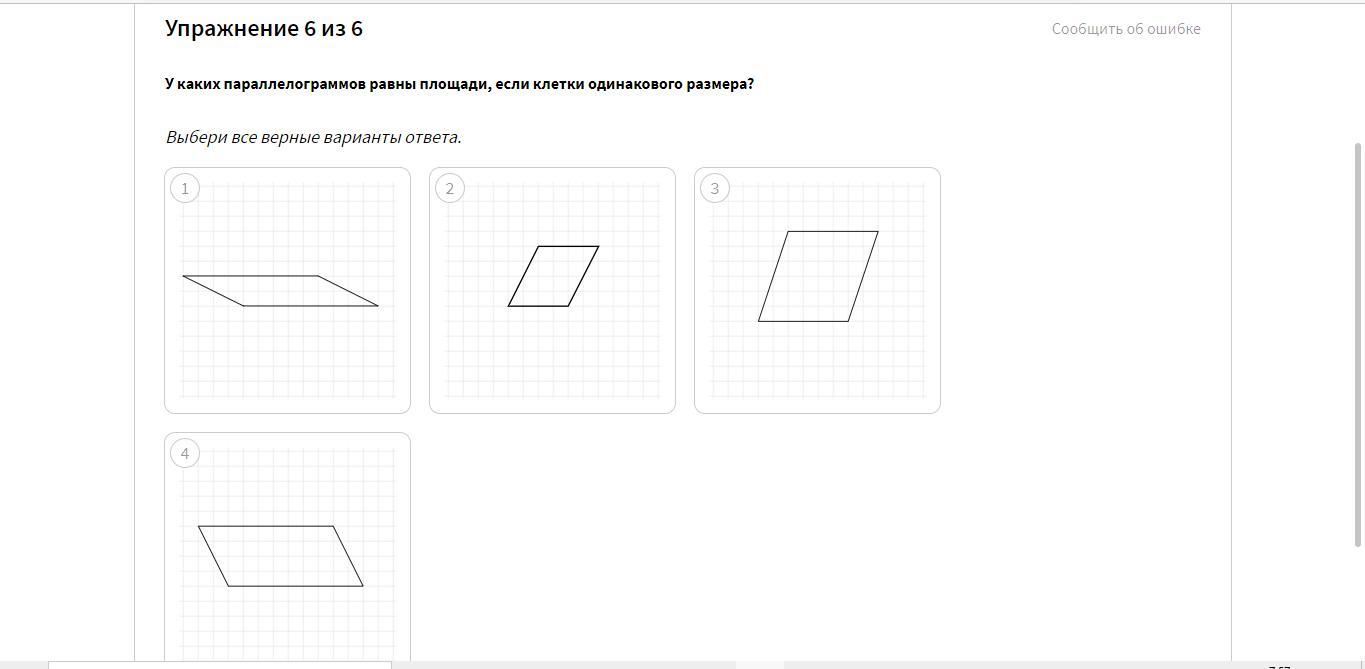Click the empty grid left of option 3's parallelogram
This screenshot has height=669, width=1365.
[734, 276]
